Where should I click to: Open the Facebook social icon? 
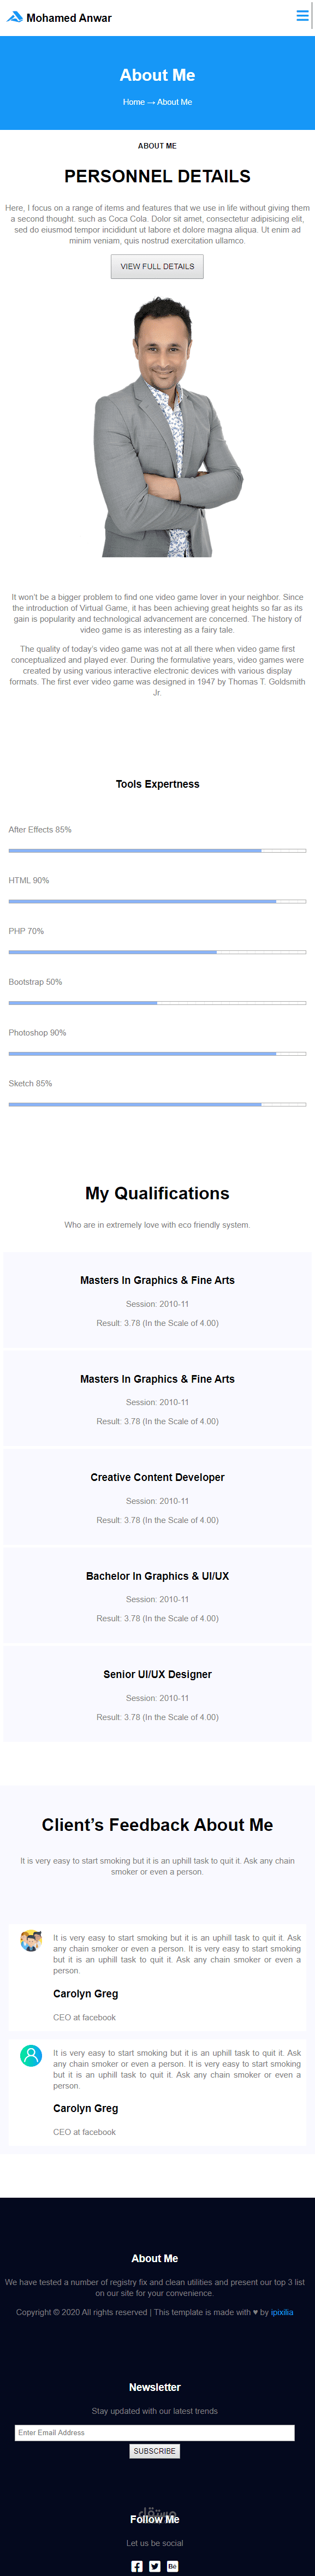pos(137,2566)
